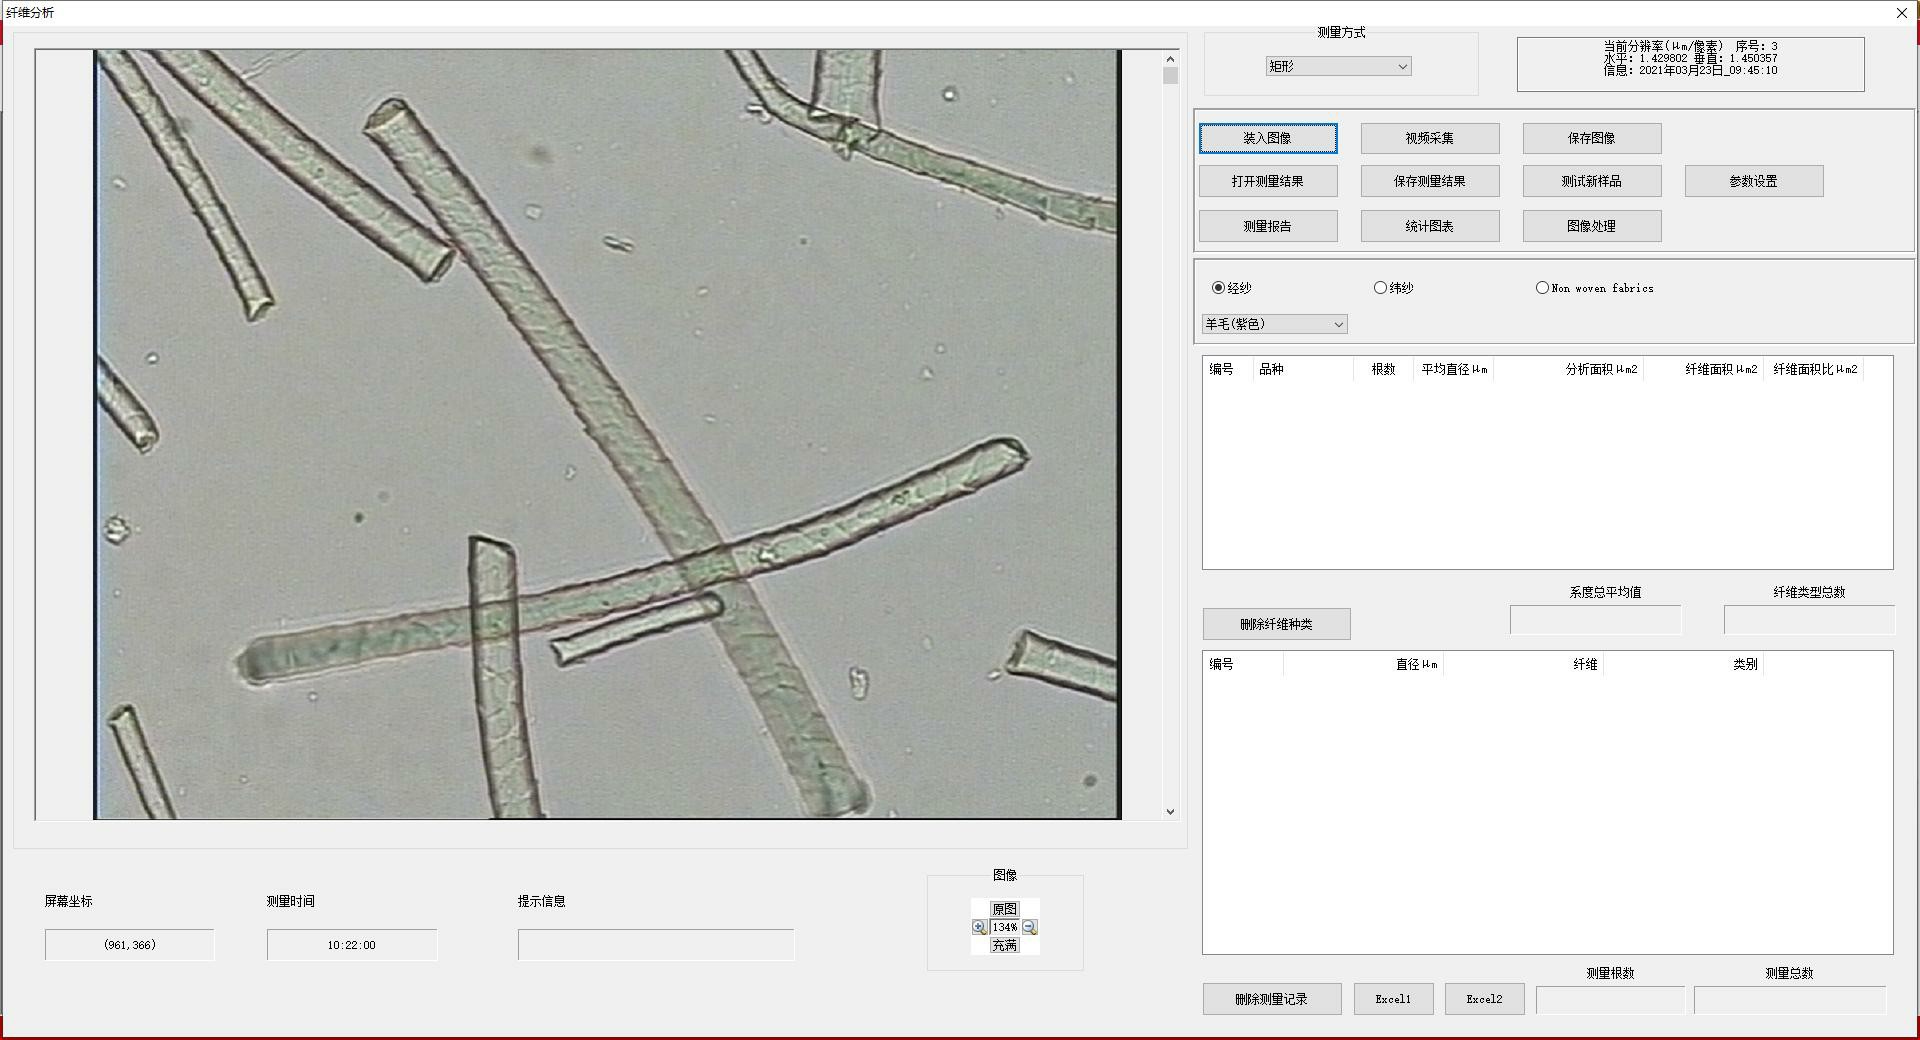This screenshot has height=1040, width=1920.
Task: Open the 测量报告 measurement report
Action: 1268,226
